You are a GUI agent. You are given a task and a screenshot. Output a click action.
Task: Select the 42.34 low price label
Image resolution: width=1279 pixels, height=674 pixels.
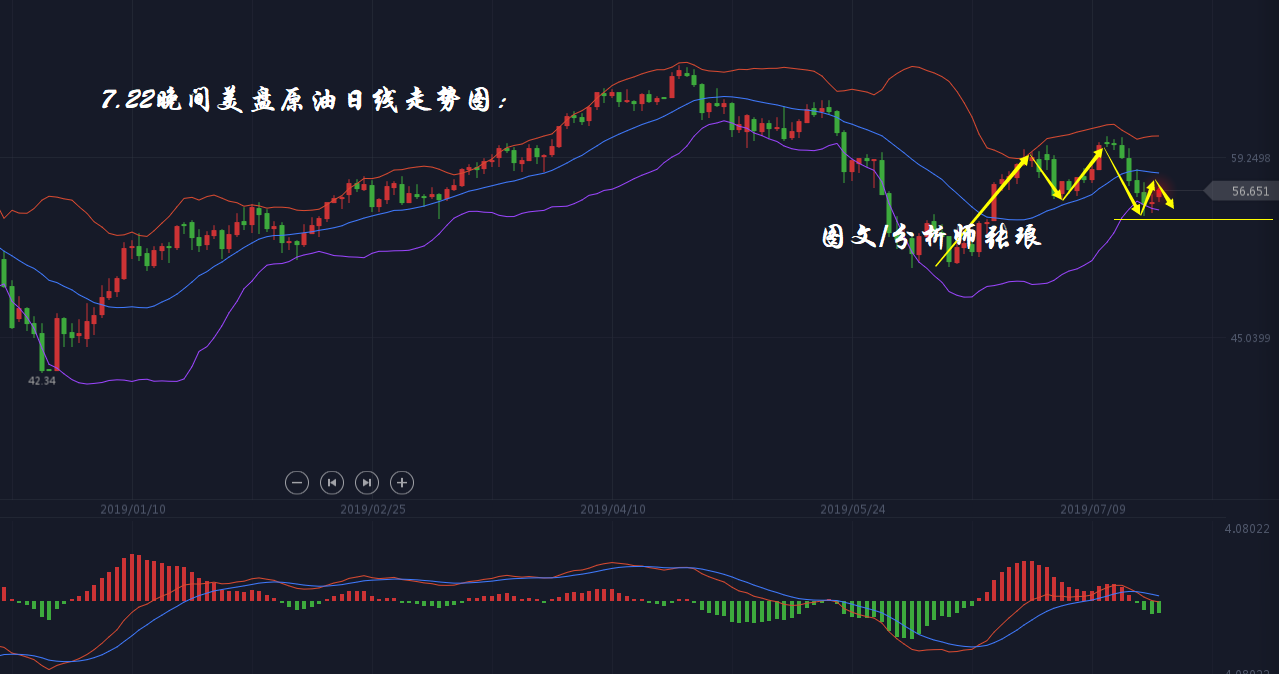(42, 381)
